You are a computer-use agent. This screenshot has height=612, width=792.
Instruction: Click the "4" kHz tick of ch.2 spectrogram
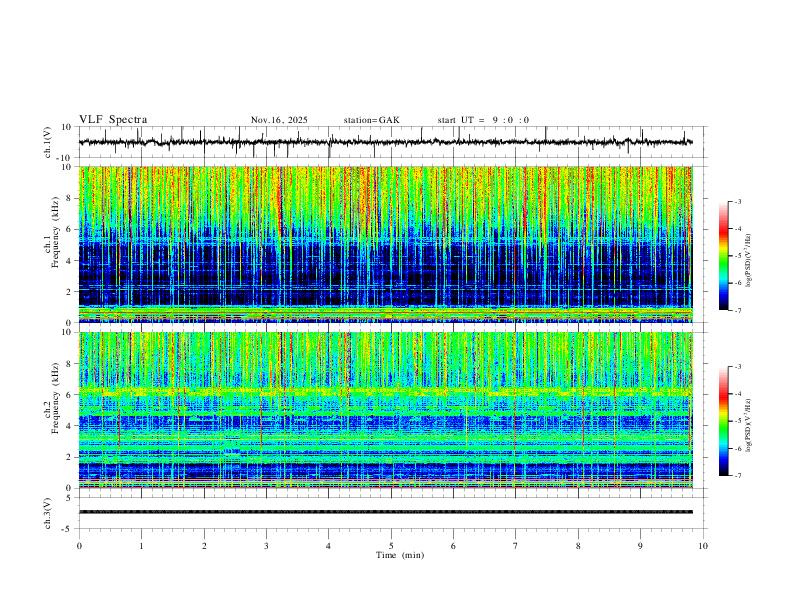click(69, 426)
